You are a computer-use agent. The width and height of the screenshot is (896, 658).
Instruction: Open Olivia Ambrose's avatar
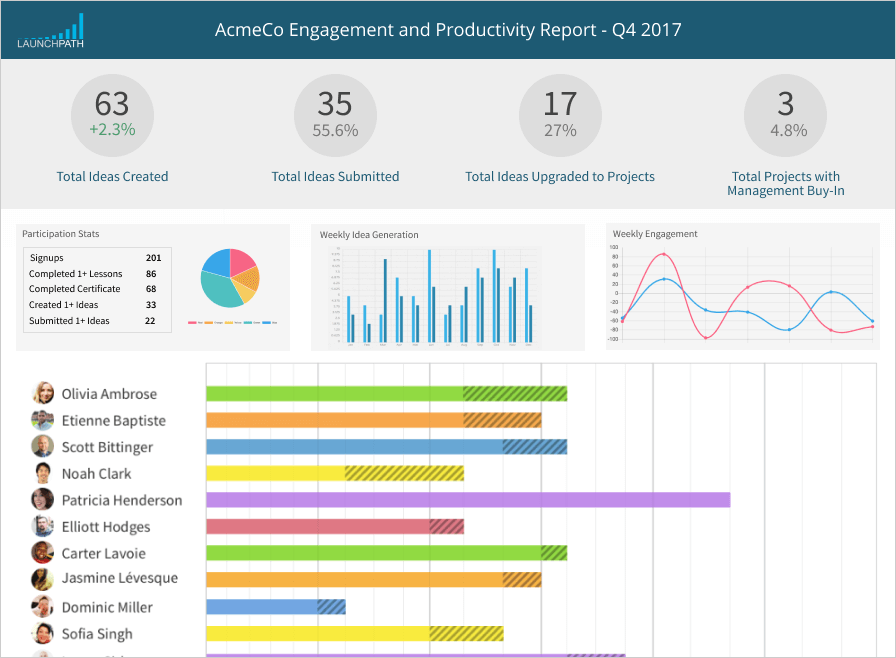(42, 394)
